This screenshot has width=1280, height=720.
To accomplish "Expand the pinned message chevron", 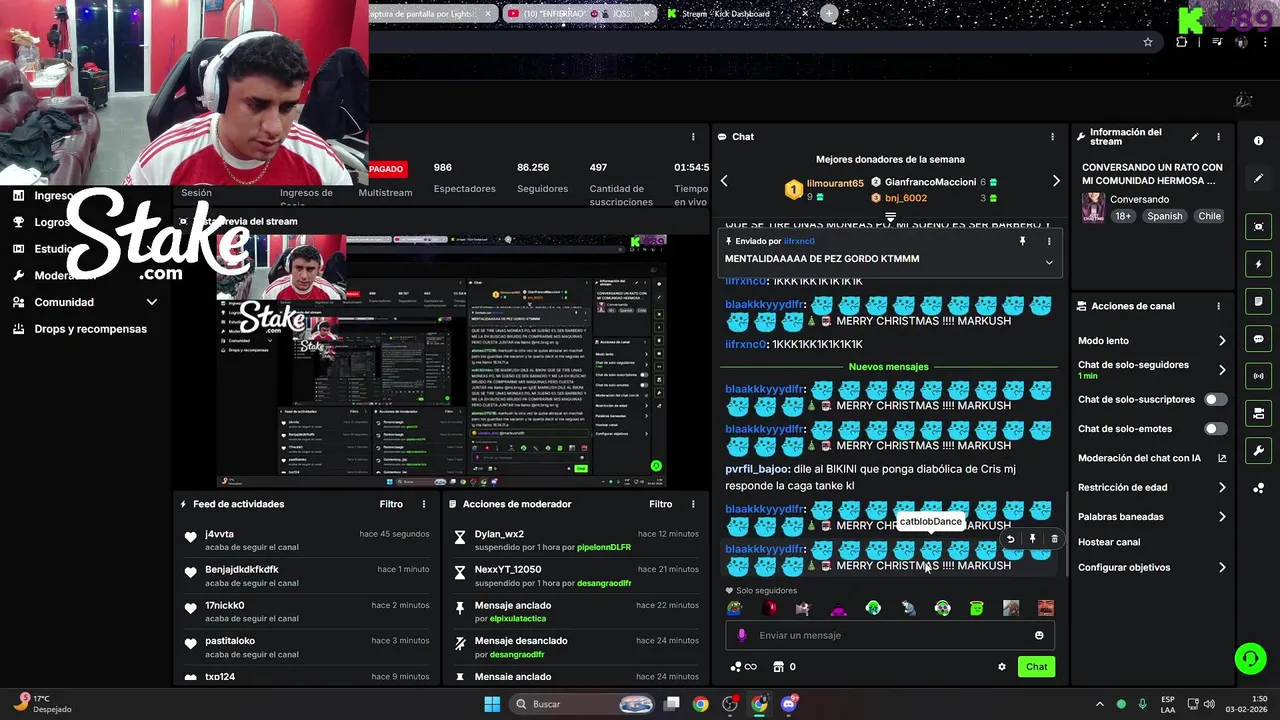I will pyautogui.click(x=1049, y=262).
